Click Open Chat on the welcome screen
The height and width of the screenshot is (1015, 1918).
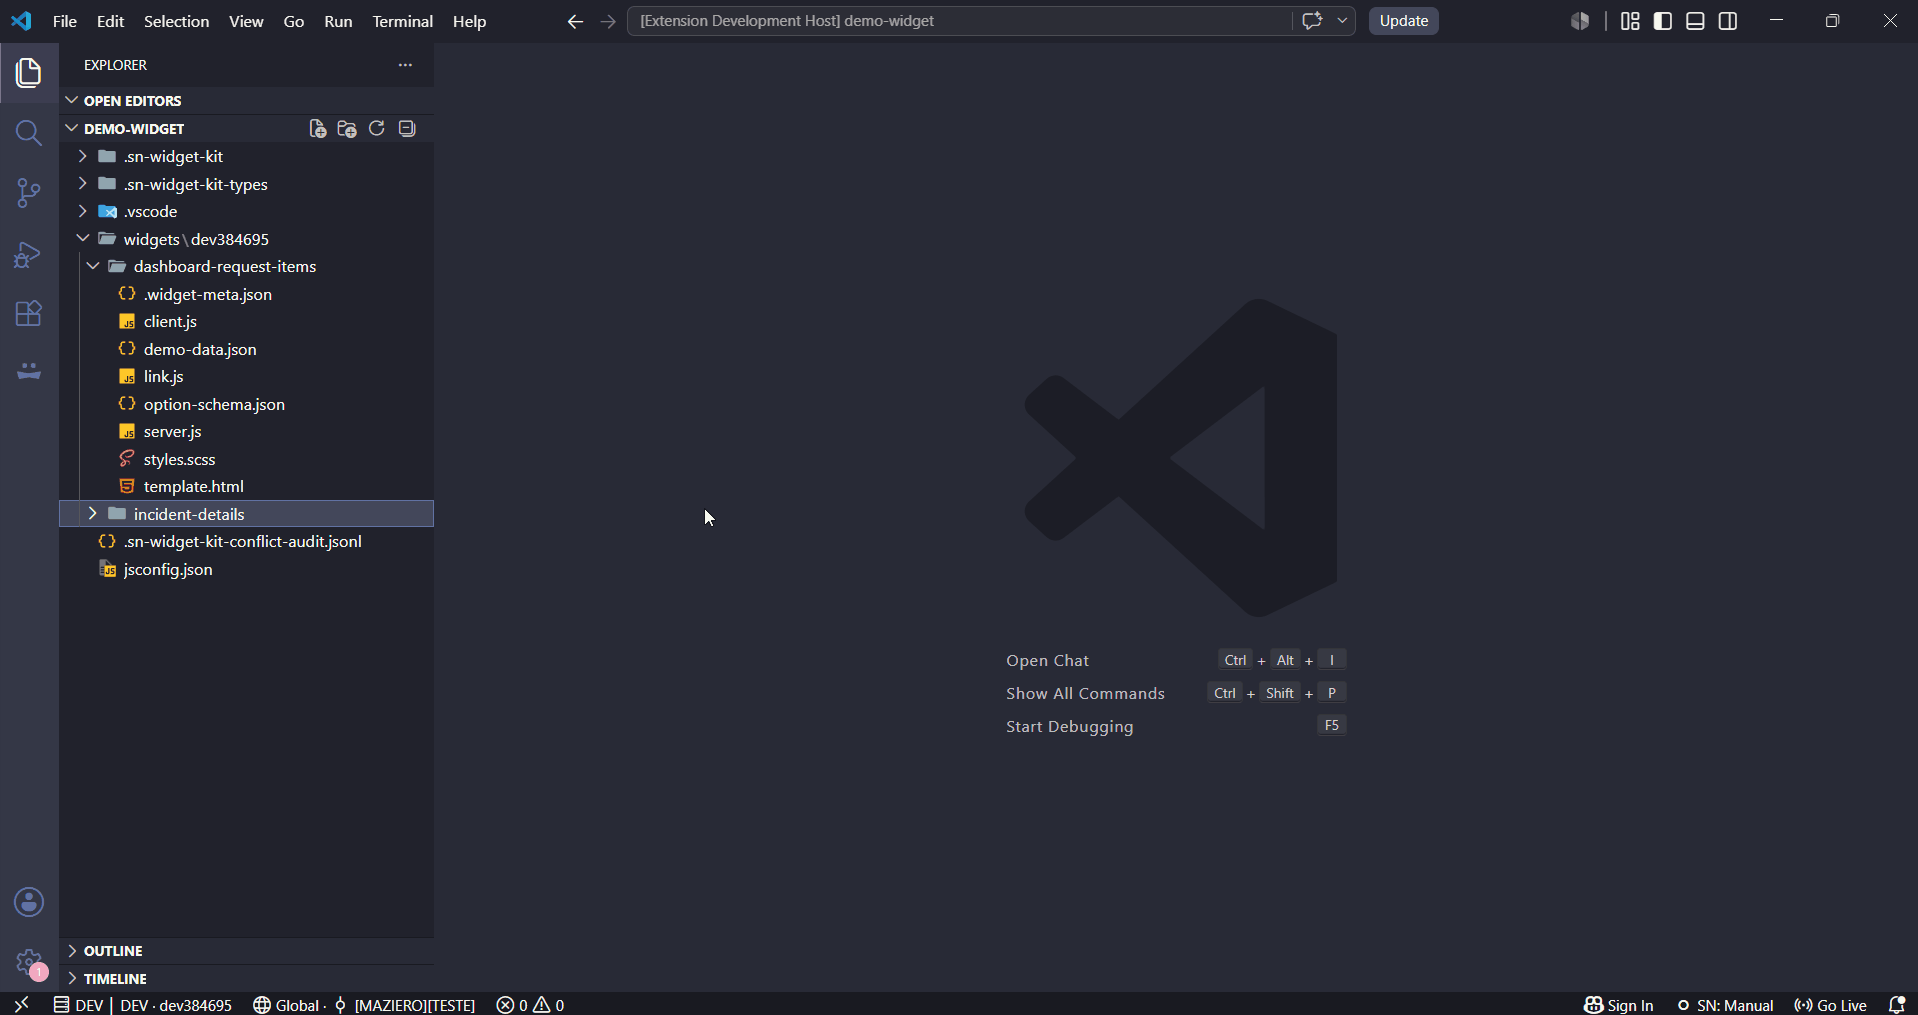1047,661
